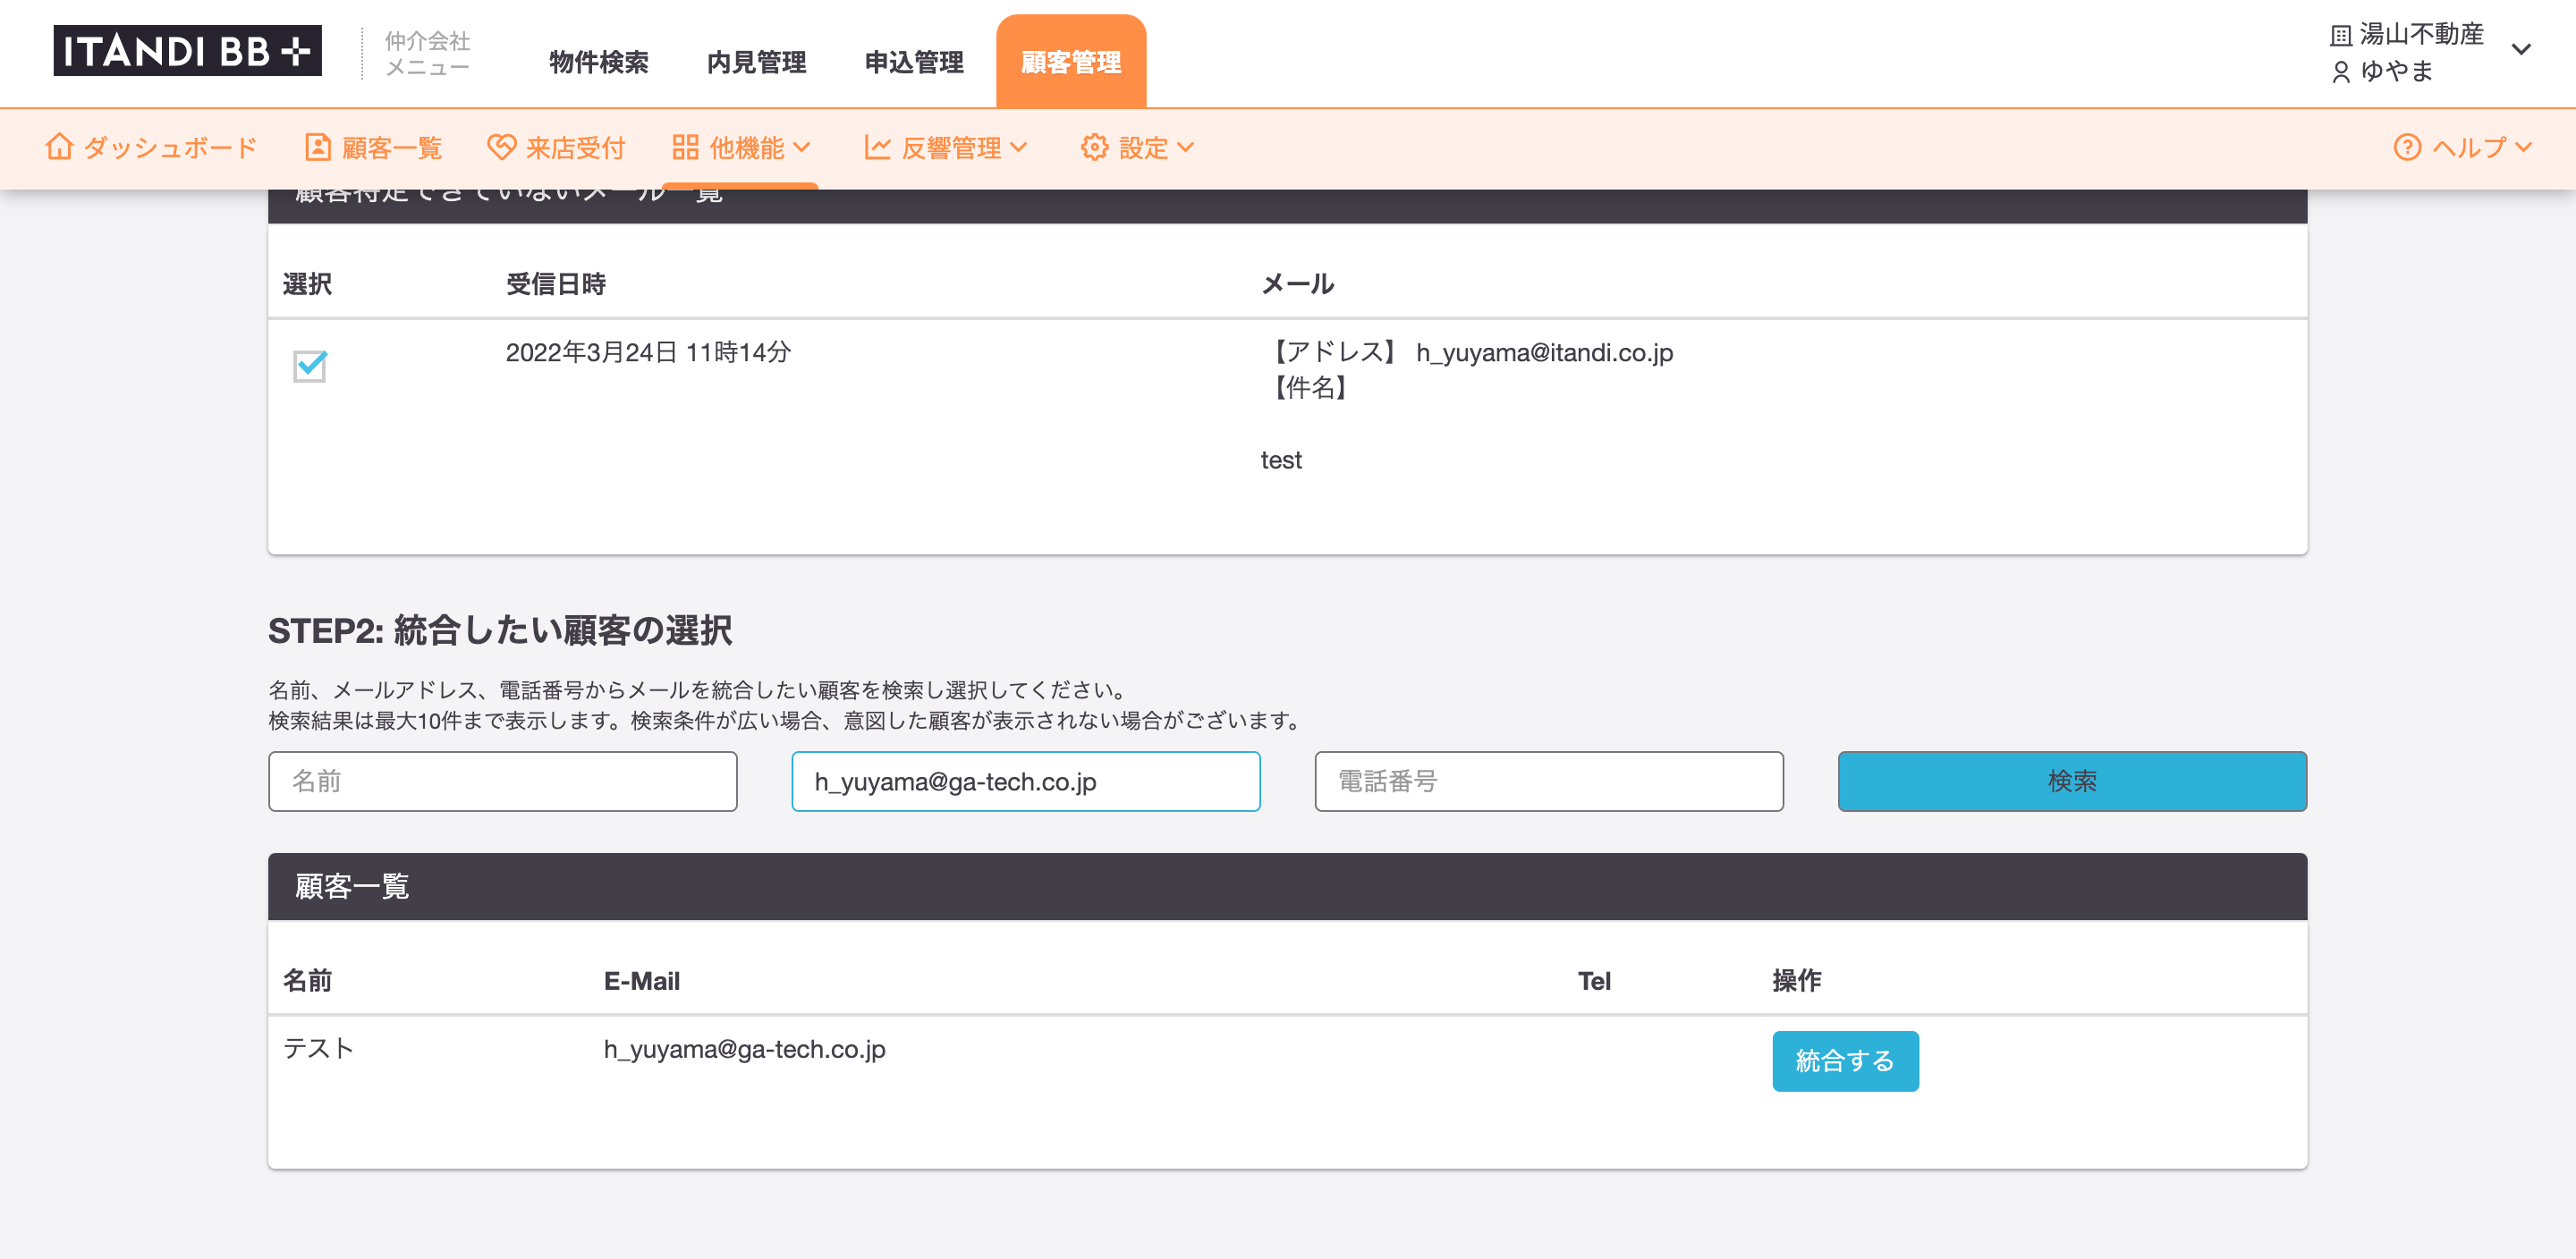This screenshot has width=2576, height=1259.
Task: Click the 操作 column header
Action: point(1797,981)
